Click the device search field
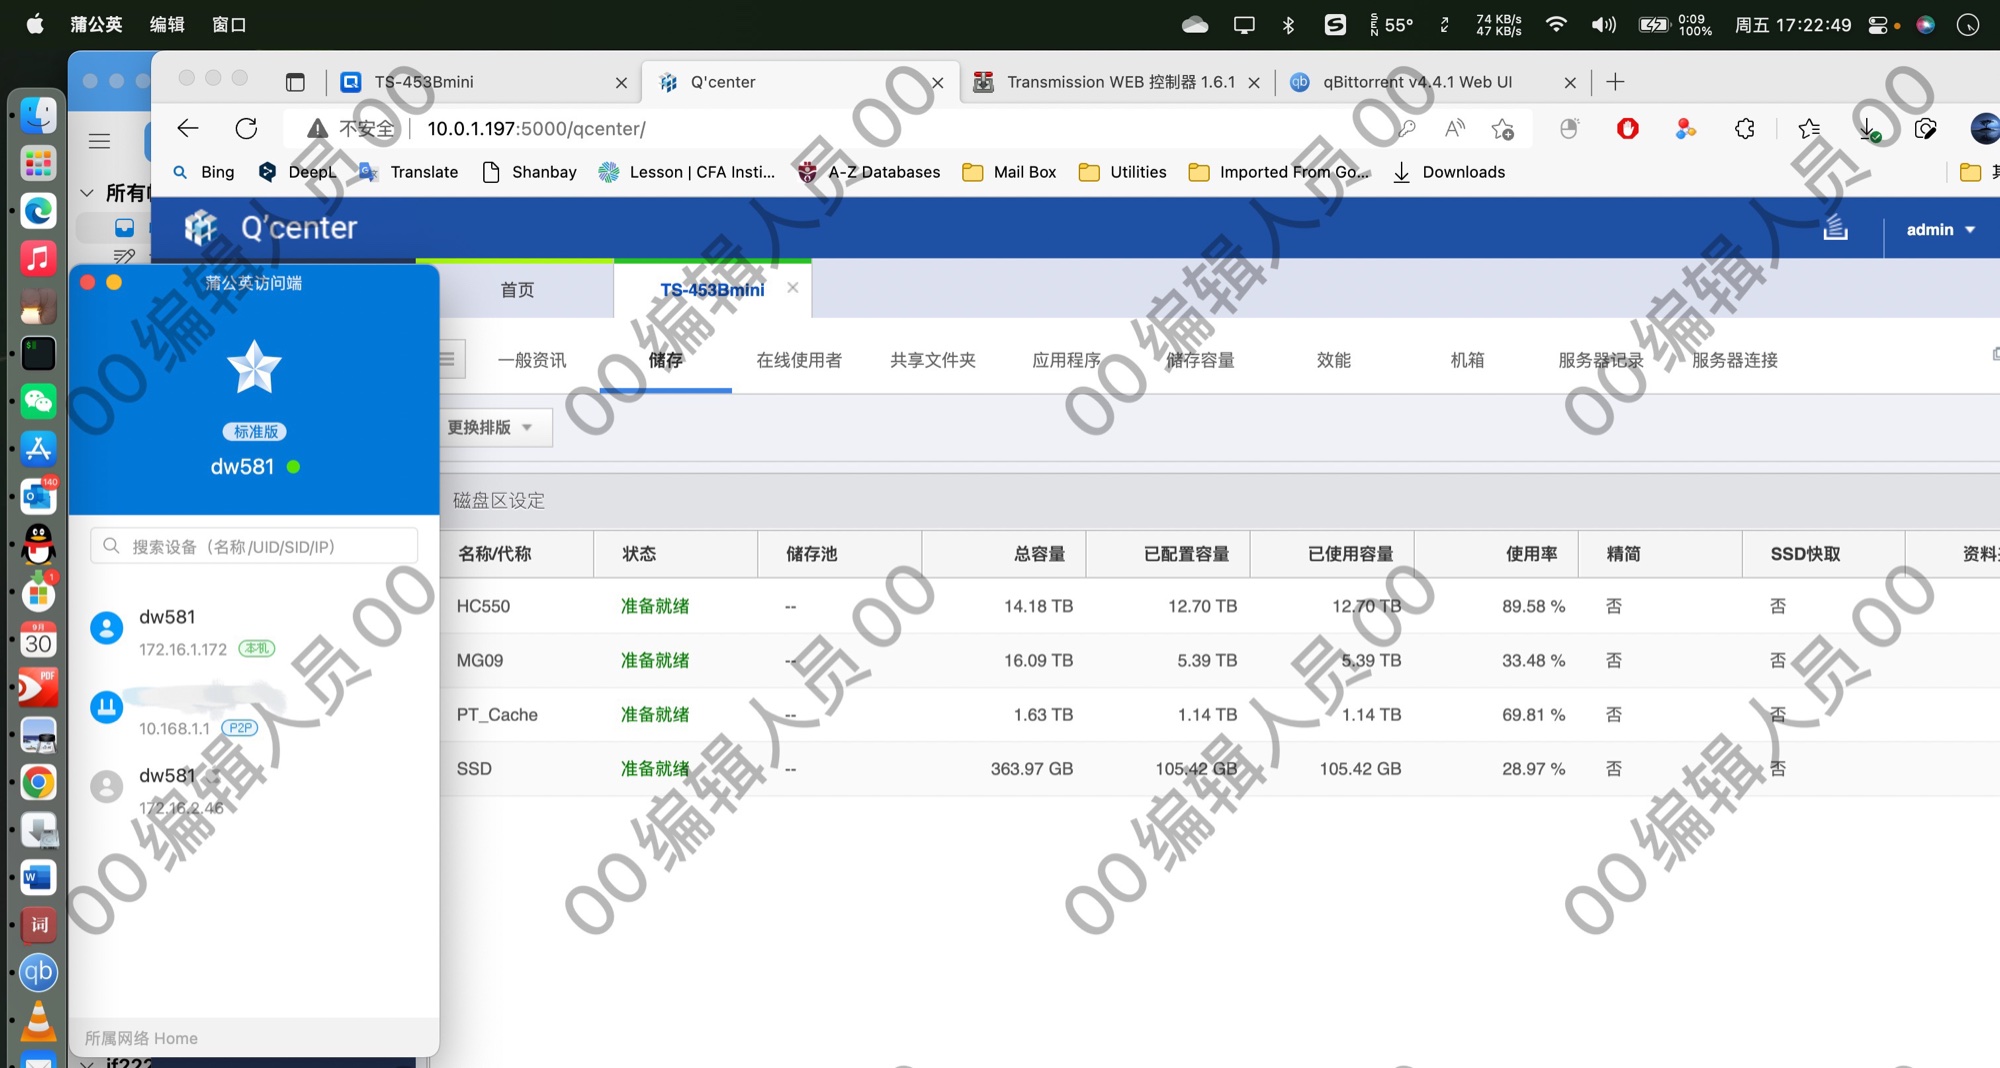The image size is (2000, 1068). tap(254, 546)
